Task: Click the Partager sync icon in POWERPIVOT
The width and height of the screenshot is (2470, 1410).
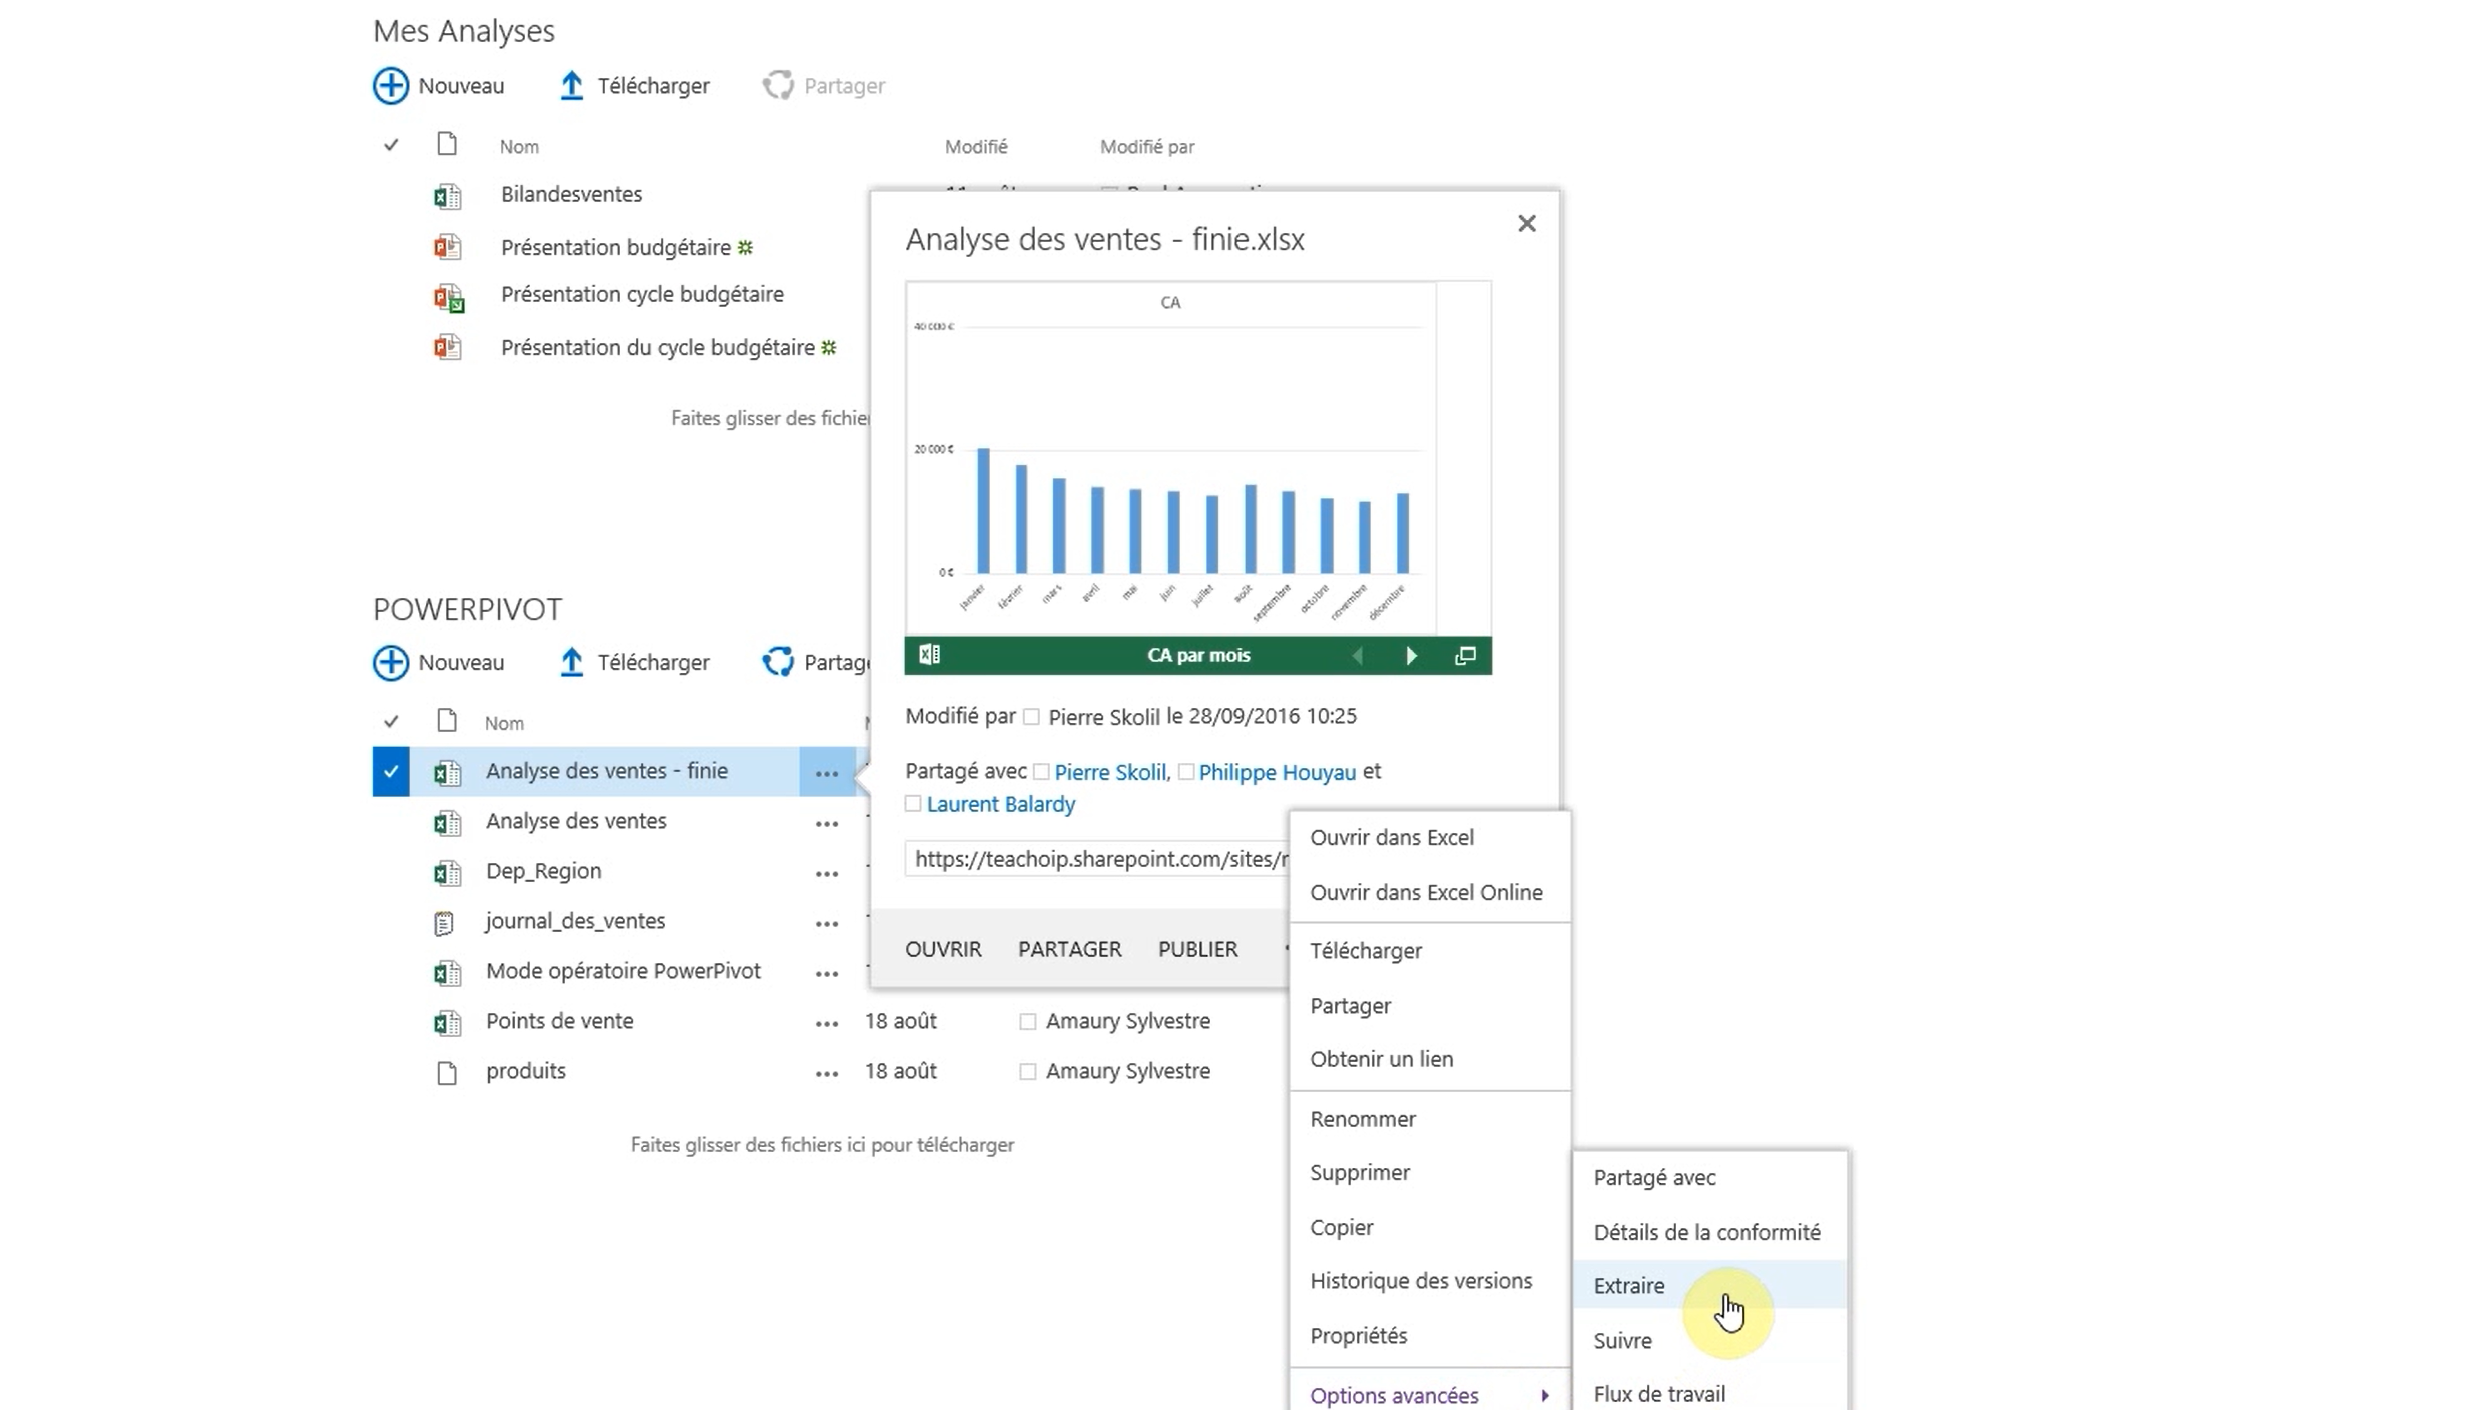Action: coord(778,662)
